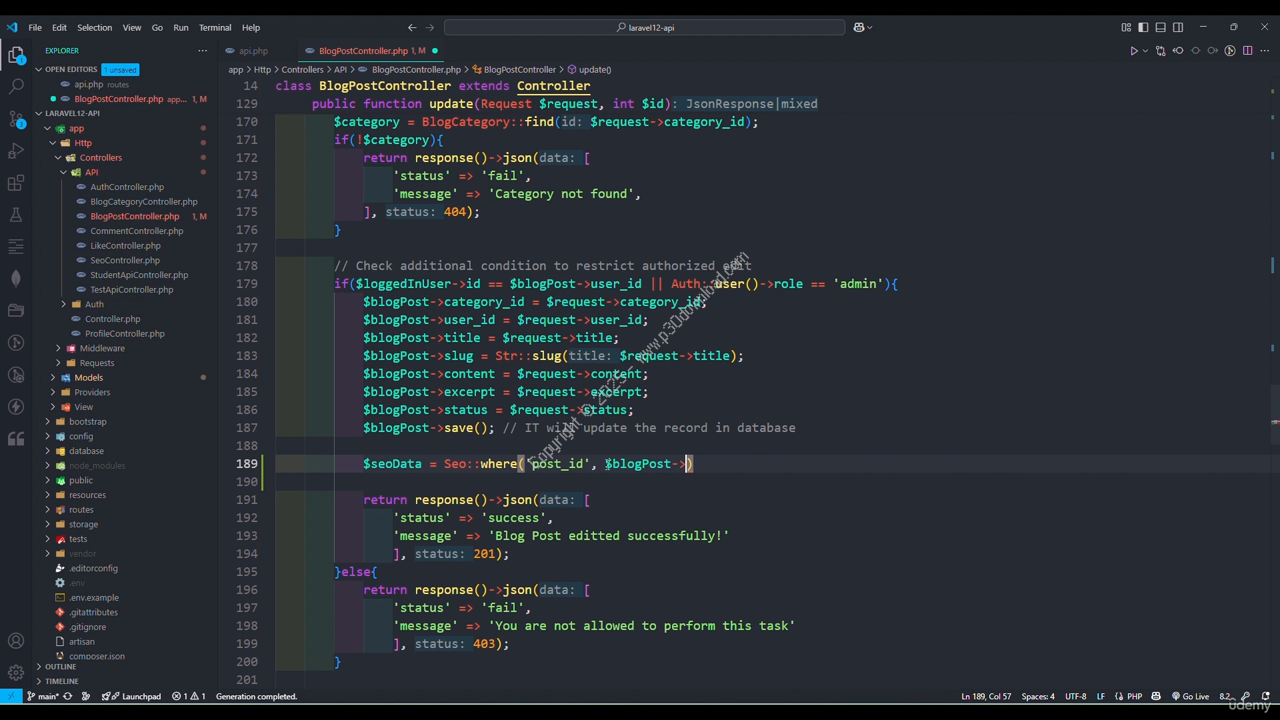Open the Run Code dropdown arrow
The width and height of the screenshot is (1280, 720).
pyautogui.click(x=1145, y=51)
